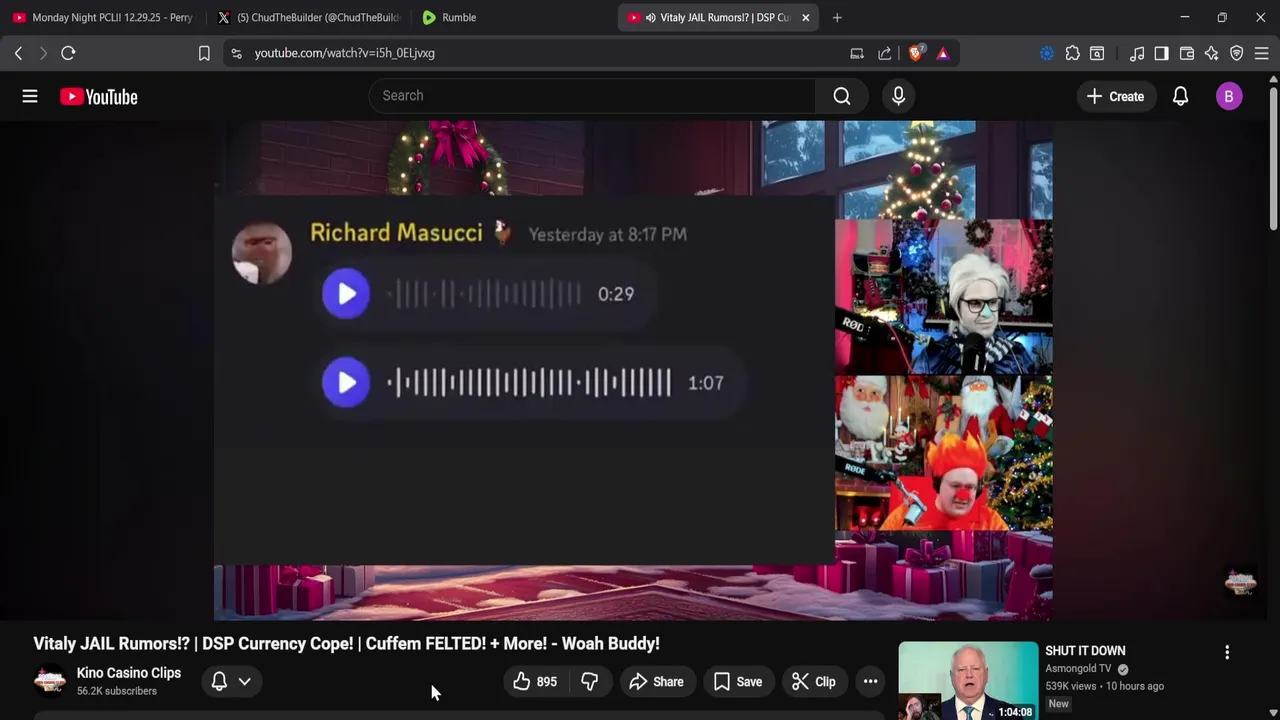Open Kino Casino Clips channel name
The width and height of the screenshot is (1280, 720).
coord(129,673)
